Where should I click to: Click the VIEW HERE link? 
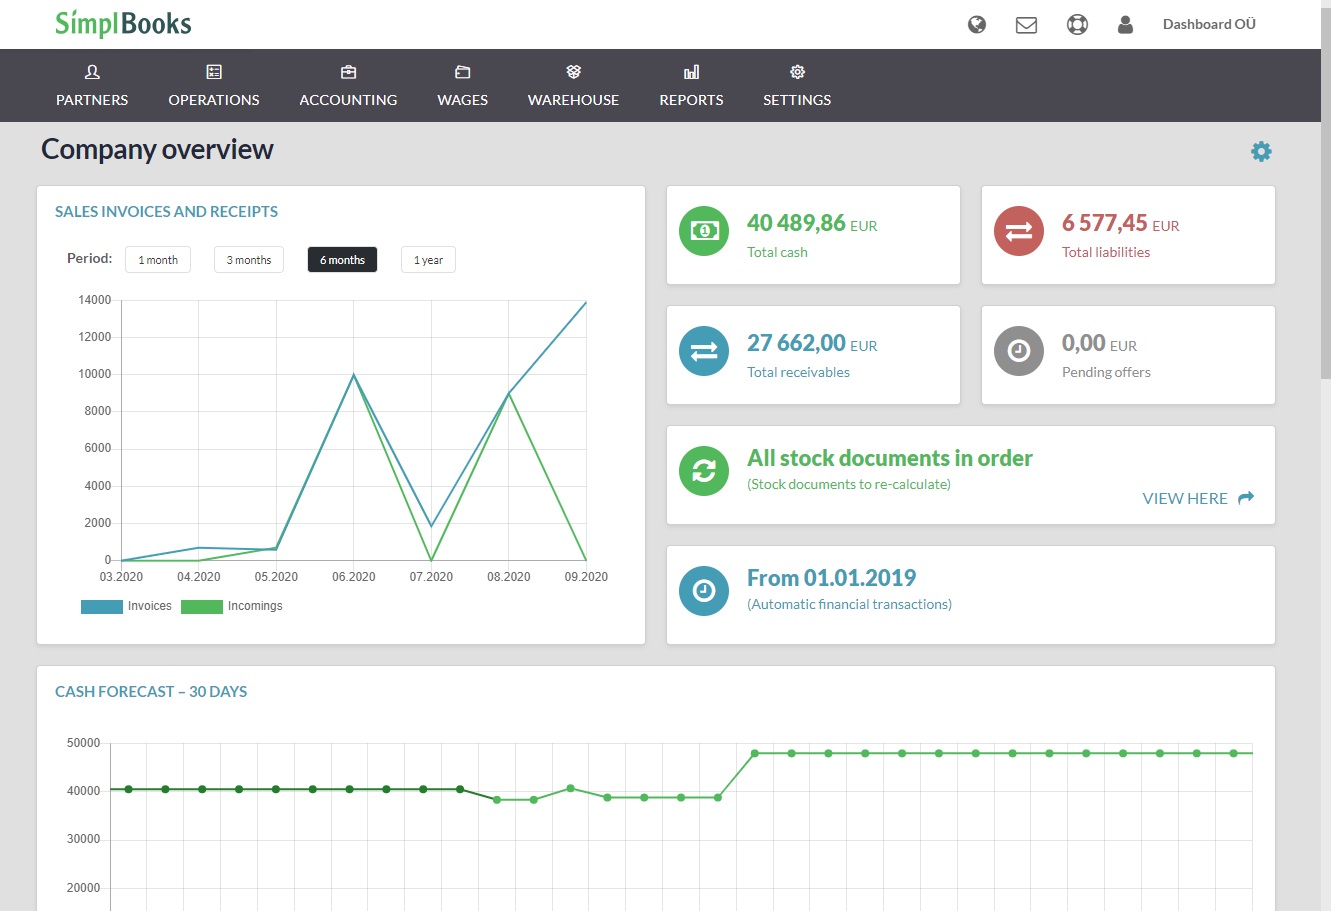[1185, 498]
